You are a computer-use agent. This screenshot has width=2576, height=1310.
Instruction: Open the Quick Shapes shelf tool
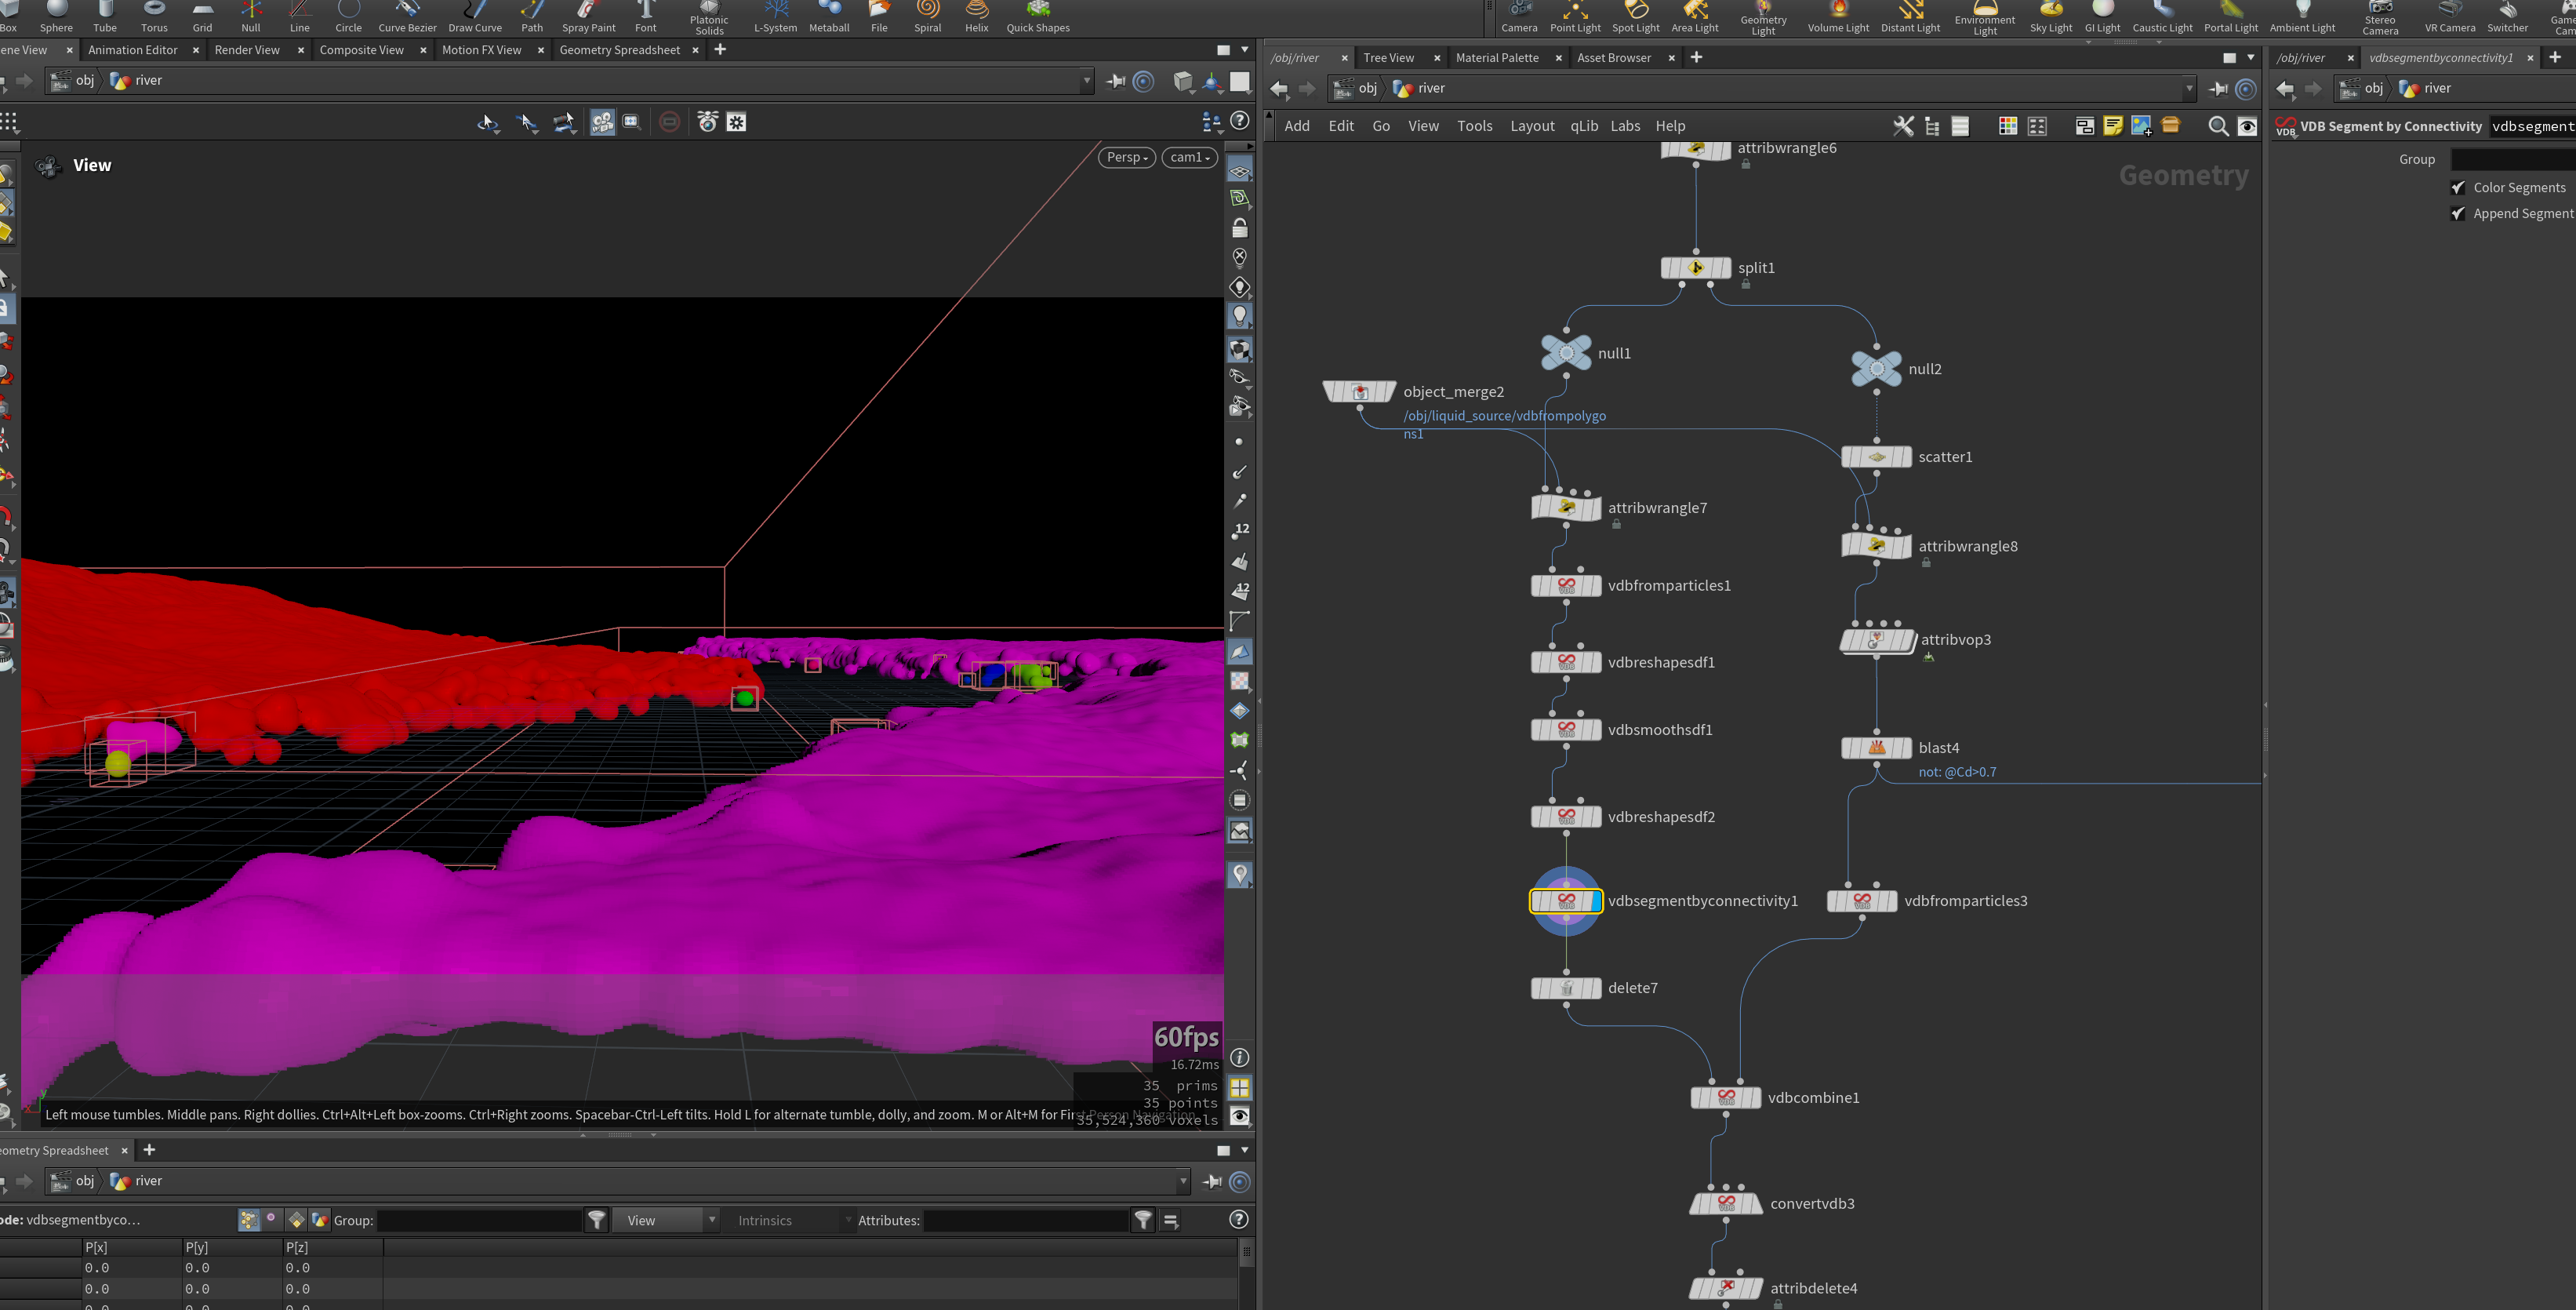[1038, 17]
